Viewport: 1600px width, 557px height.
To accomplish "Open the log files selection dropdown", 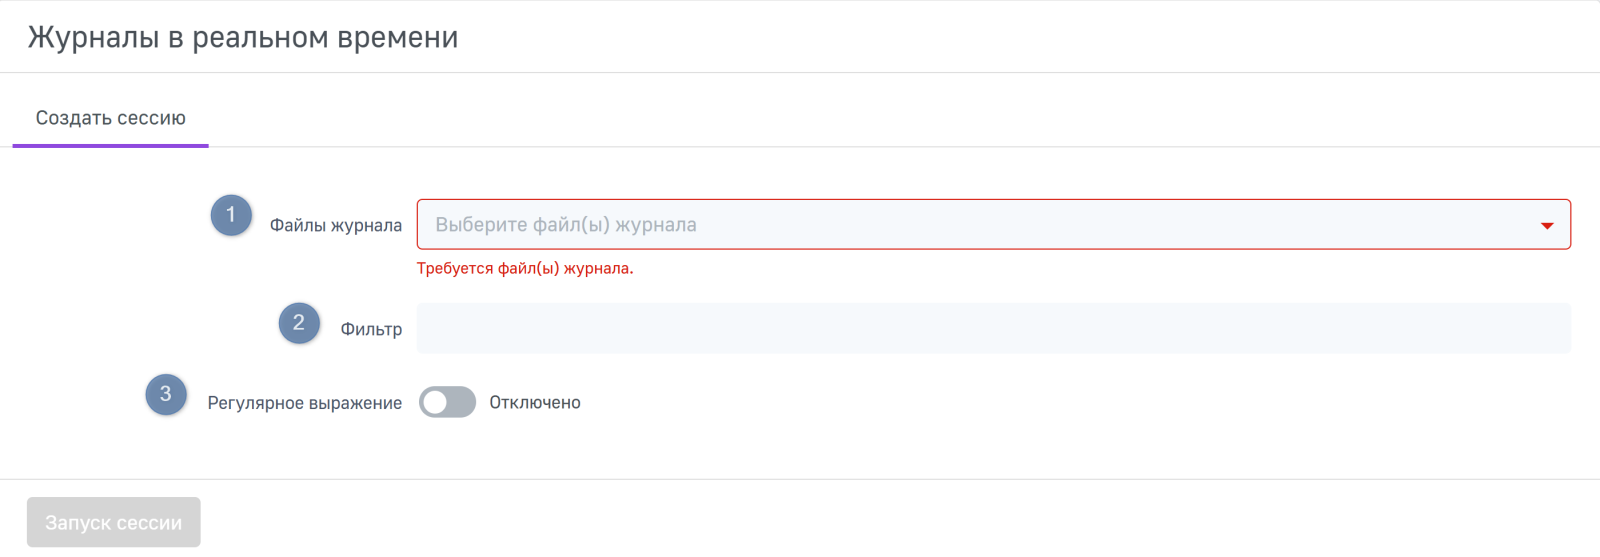I will 993,225.
